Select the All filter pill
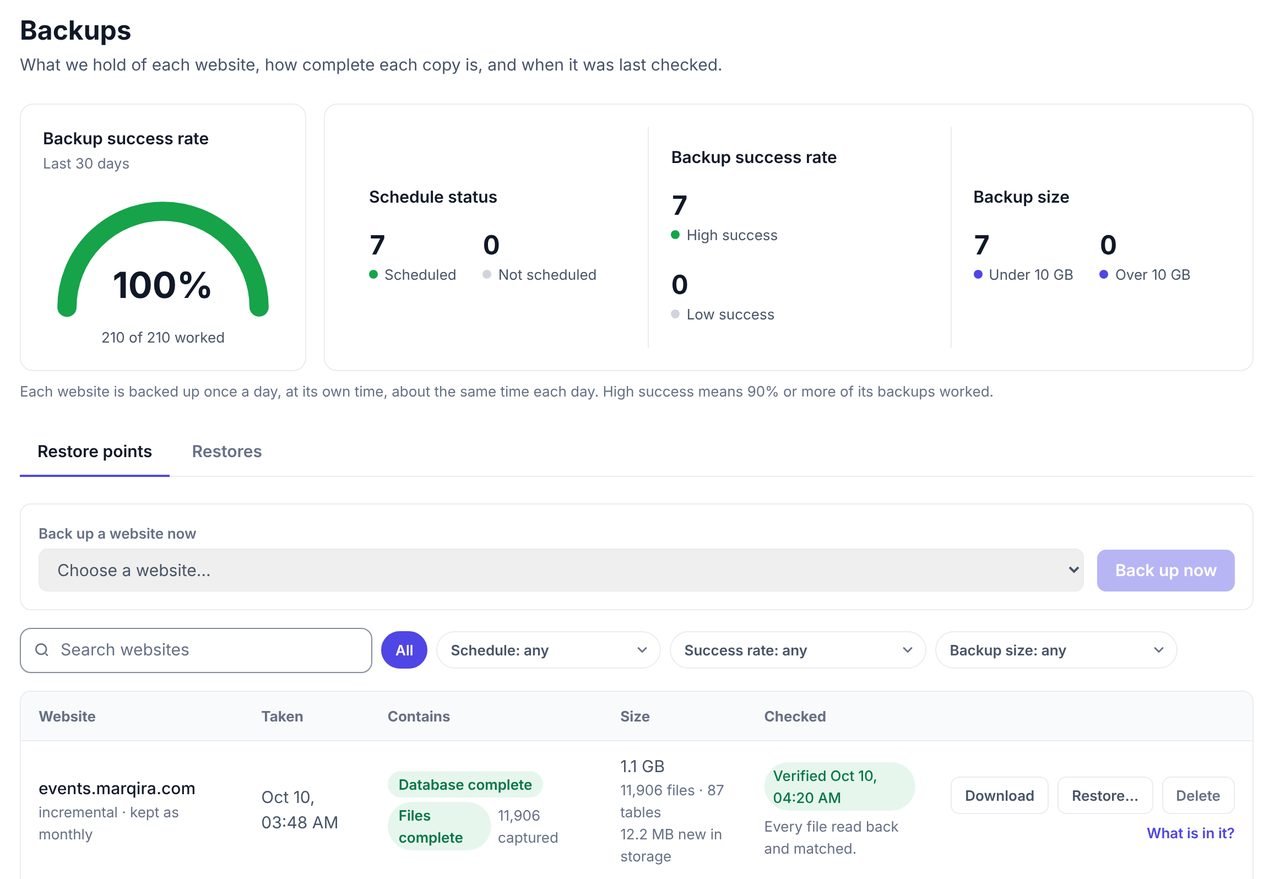The image size is (1280, 879). coord(404,650)
